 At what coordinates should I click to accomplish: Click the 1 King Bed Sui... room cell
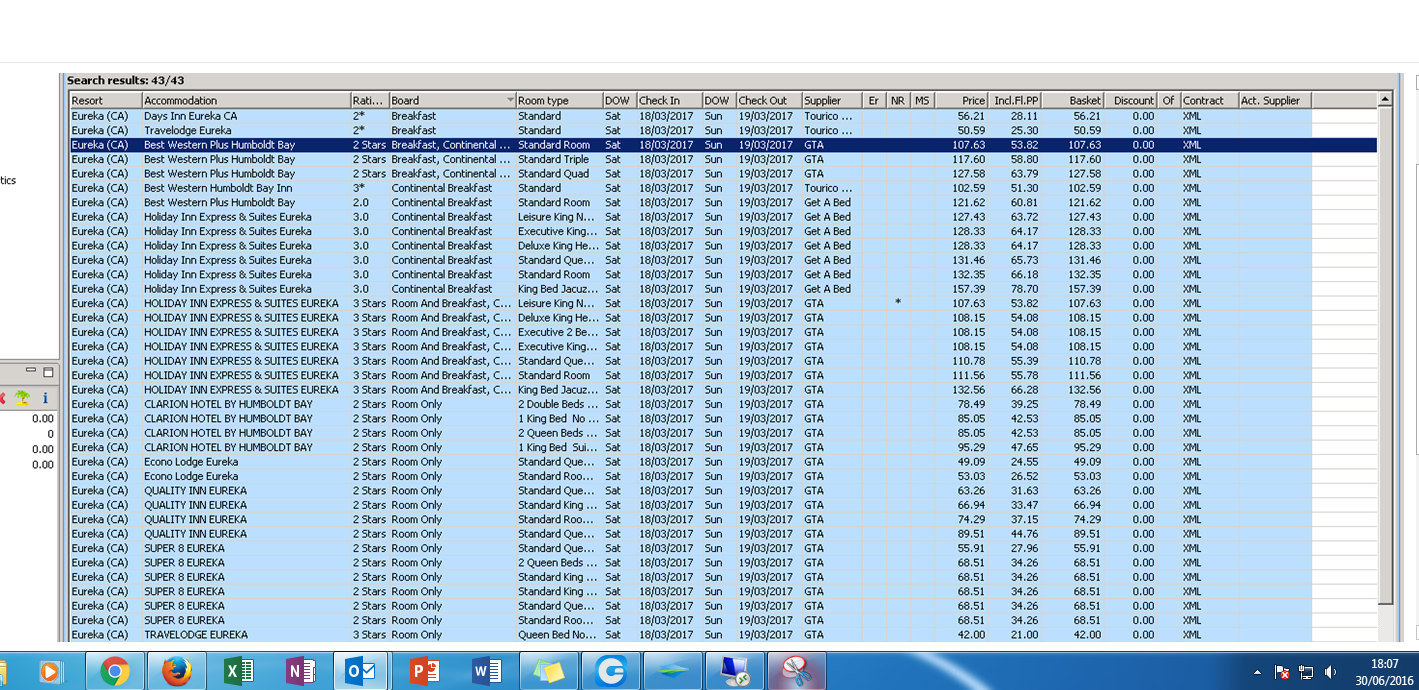(x=558, y=447)
